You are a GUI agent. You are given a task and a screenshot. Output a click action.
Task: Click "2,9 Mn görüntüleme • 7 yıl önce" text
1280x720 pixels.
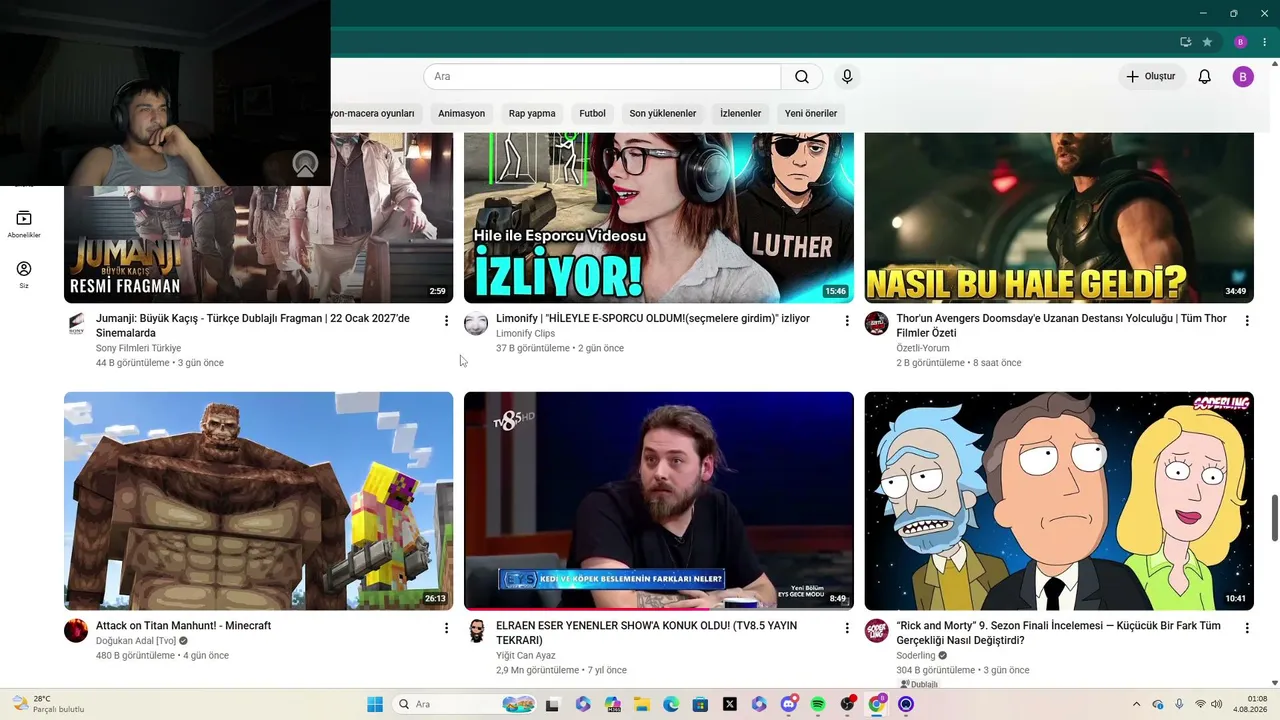coord(561,670)
